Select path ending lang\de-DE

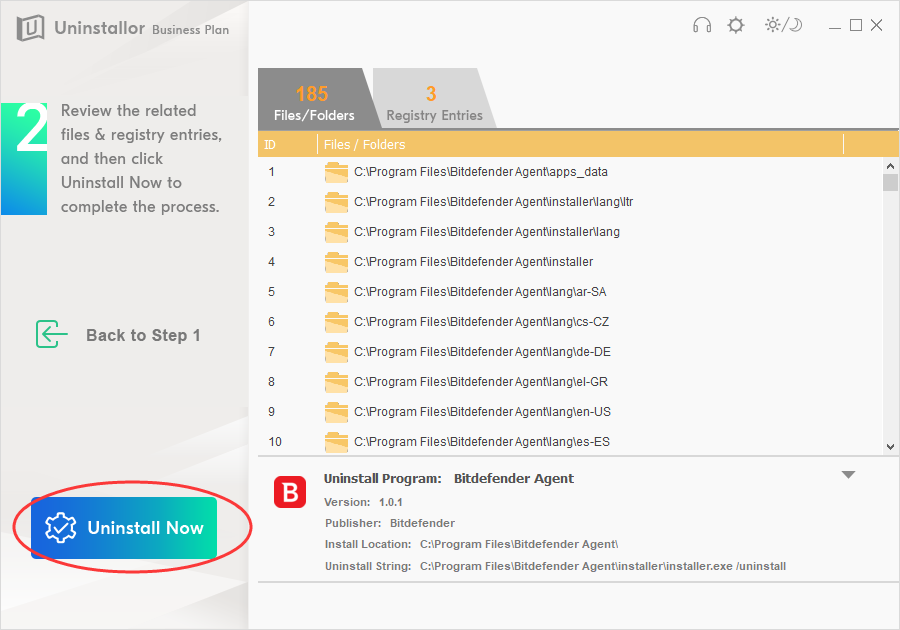tap(482, 352)
